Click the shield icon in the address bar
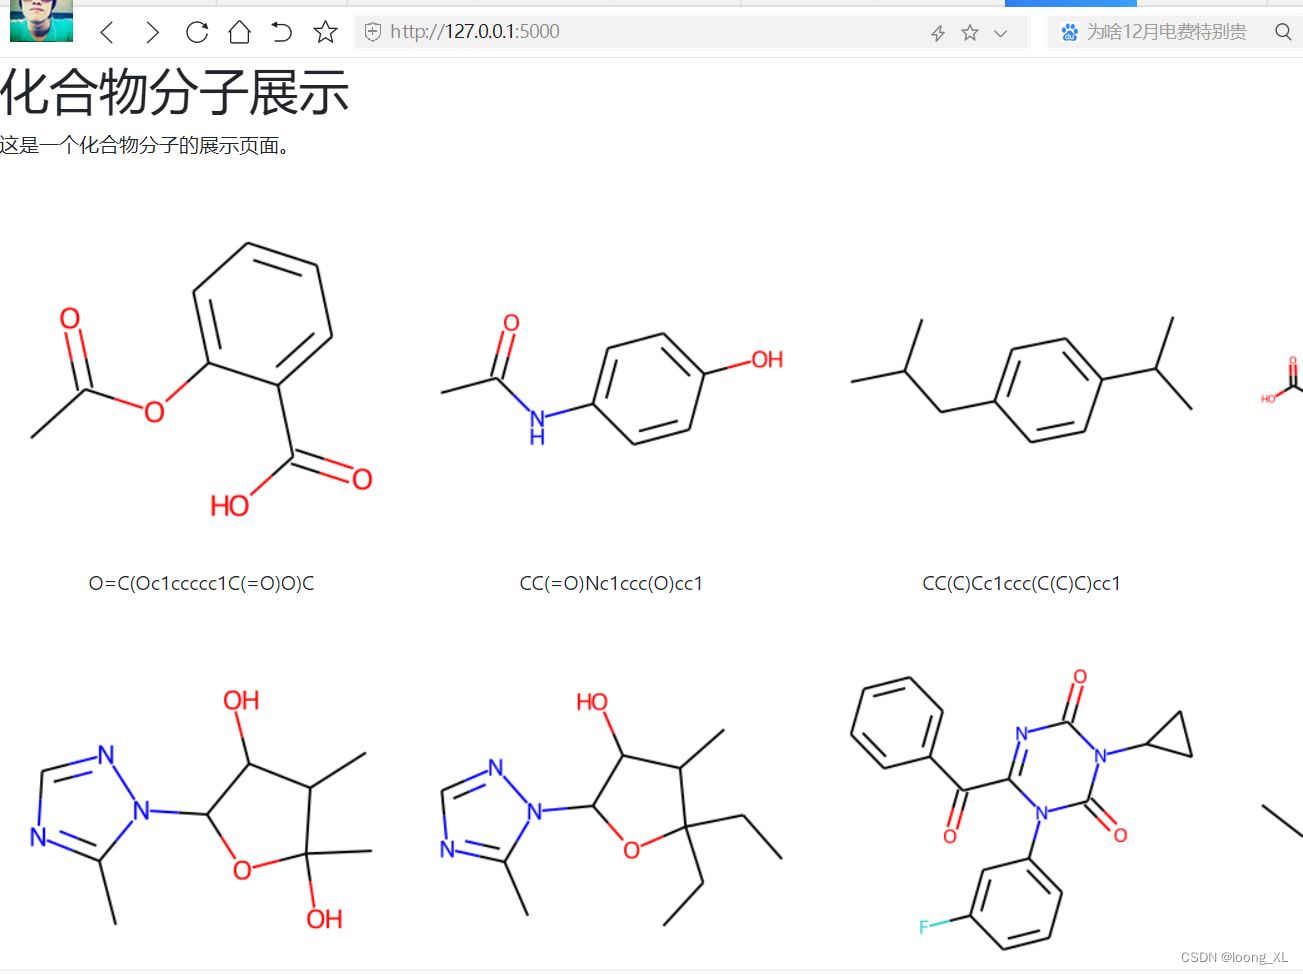Image resolution: width=1303 pixels, height=974 pixels. tap(372, 31)
